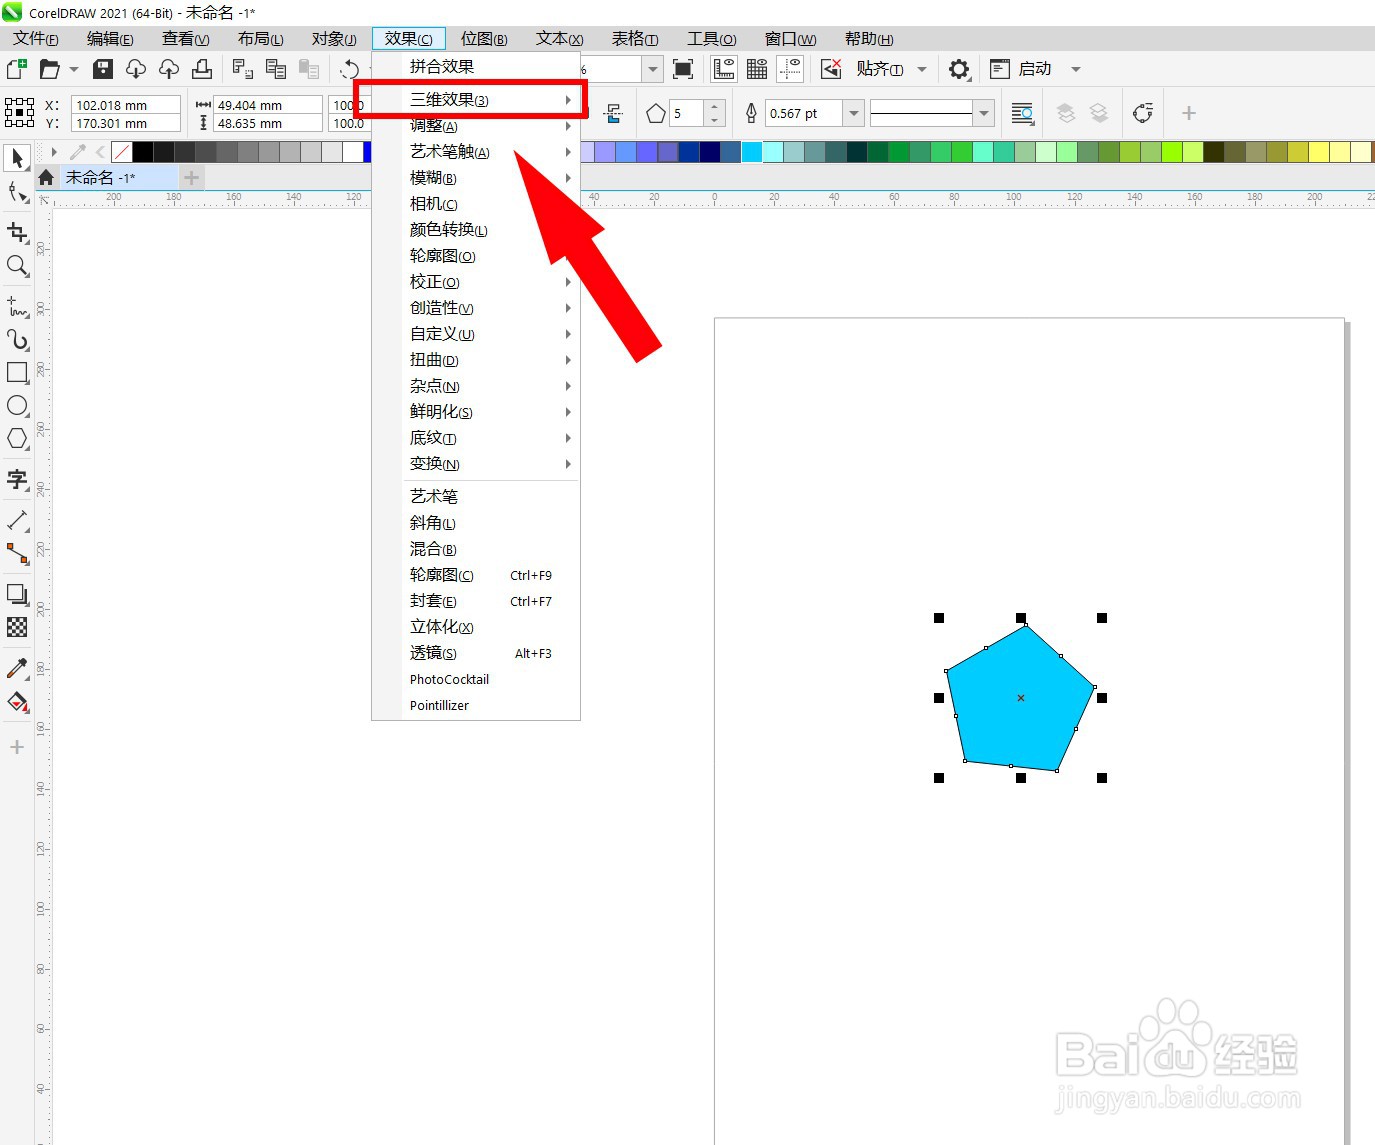Image resolution: width=1375 pixels, height=1145 pixels.
Task: Select the Interactive Fill tool
Action: pos(17,702)
